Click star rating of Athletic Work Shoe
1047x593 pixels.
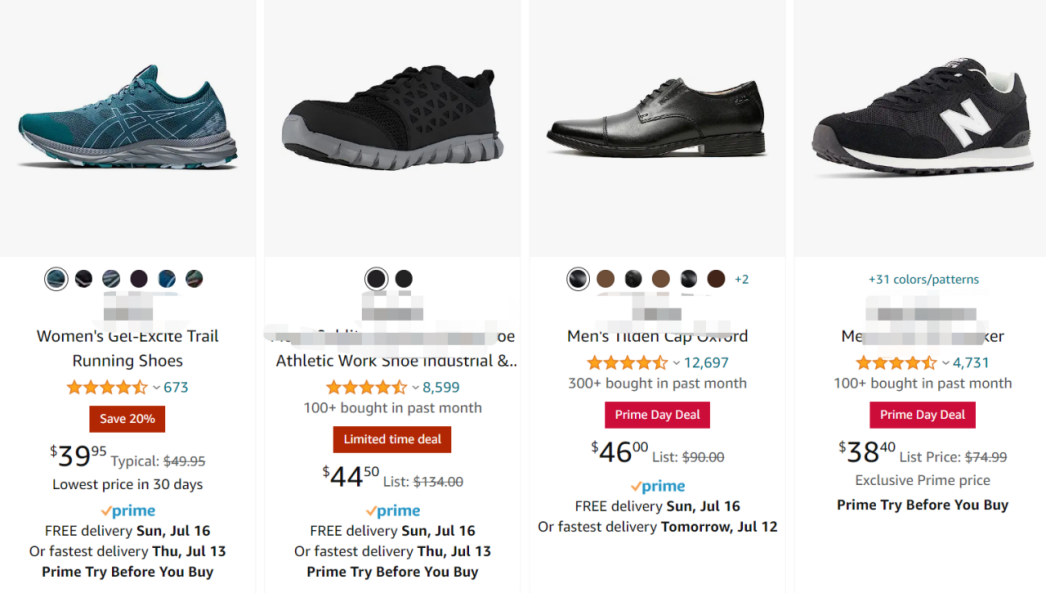coord(366,388)
